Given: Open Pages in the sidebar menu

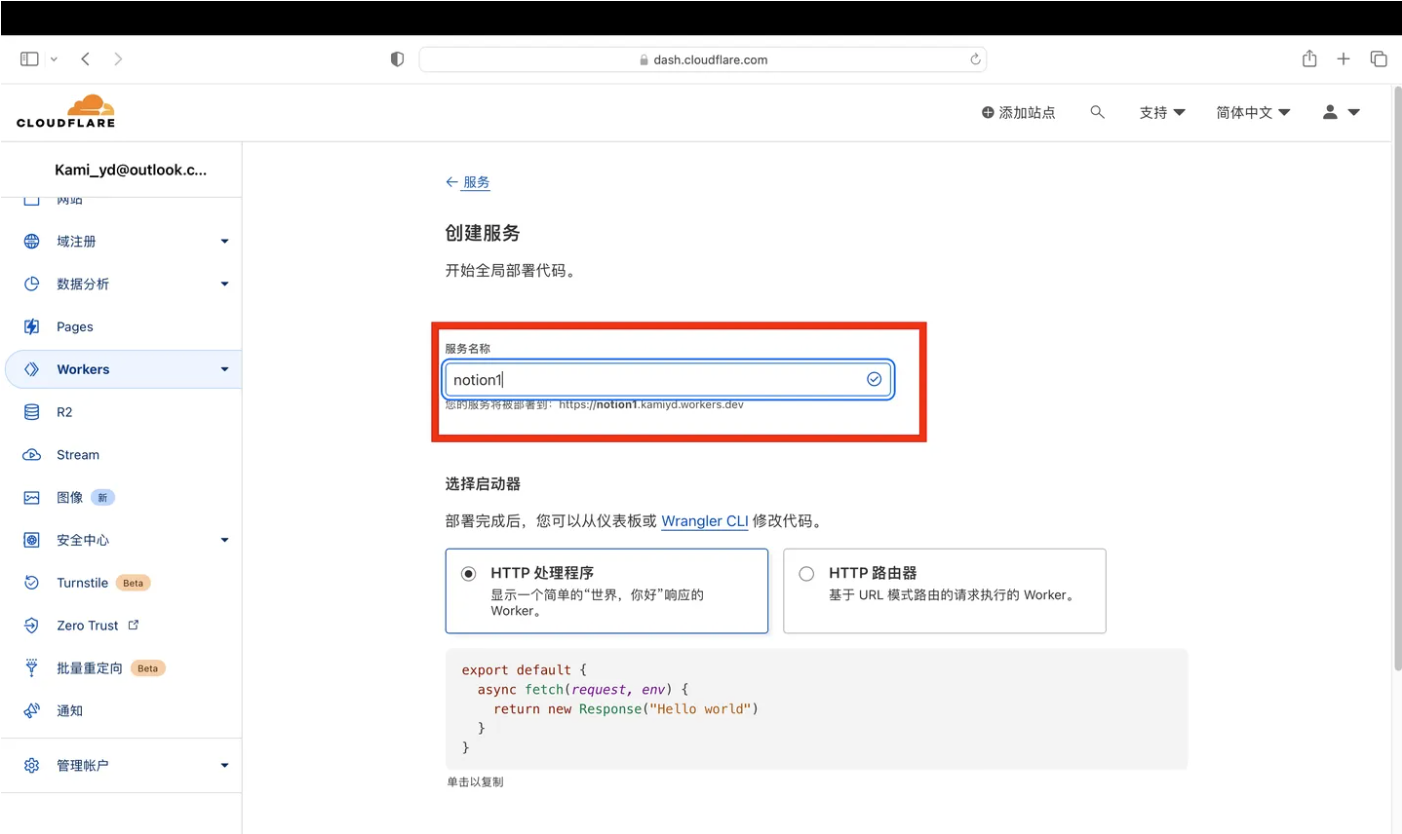Looking at the screenshot, I should point(74,327).
